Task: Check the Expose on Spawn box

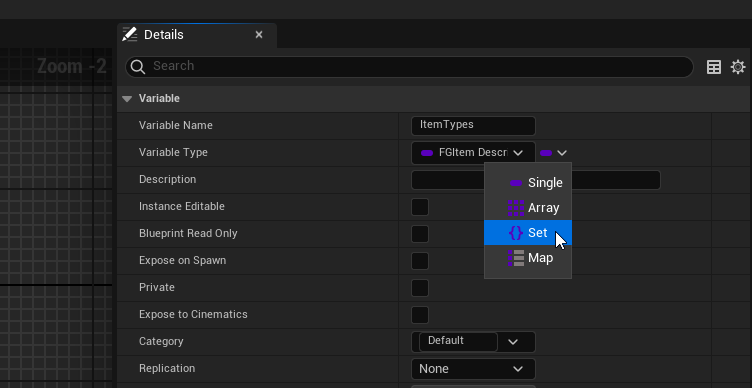Action: coord(420,261)
